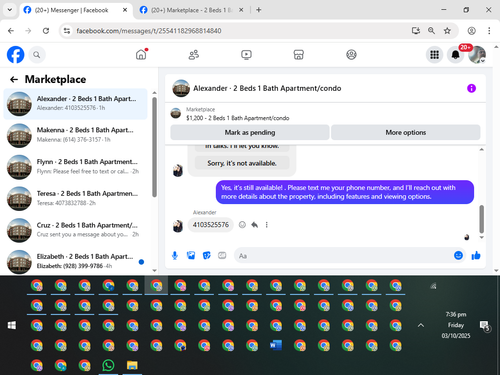This screenshot has height=375, width=500.
Task: Open Word from the taskbar
Action: pos(276,346)
